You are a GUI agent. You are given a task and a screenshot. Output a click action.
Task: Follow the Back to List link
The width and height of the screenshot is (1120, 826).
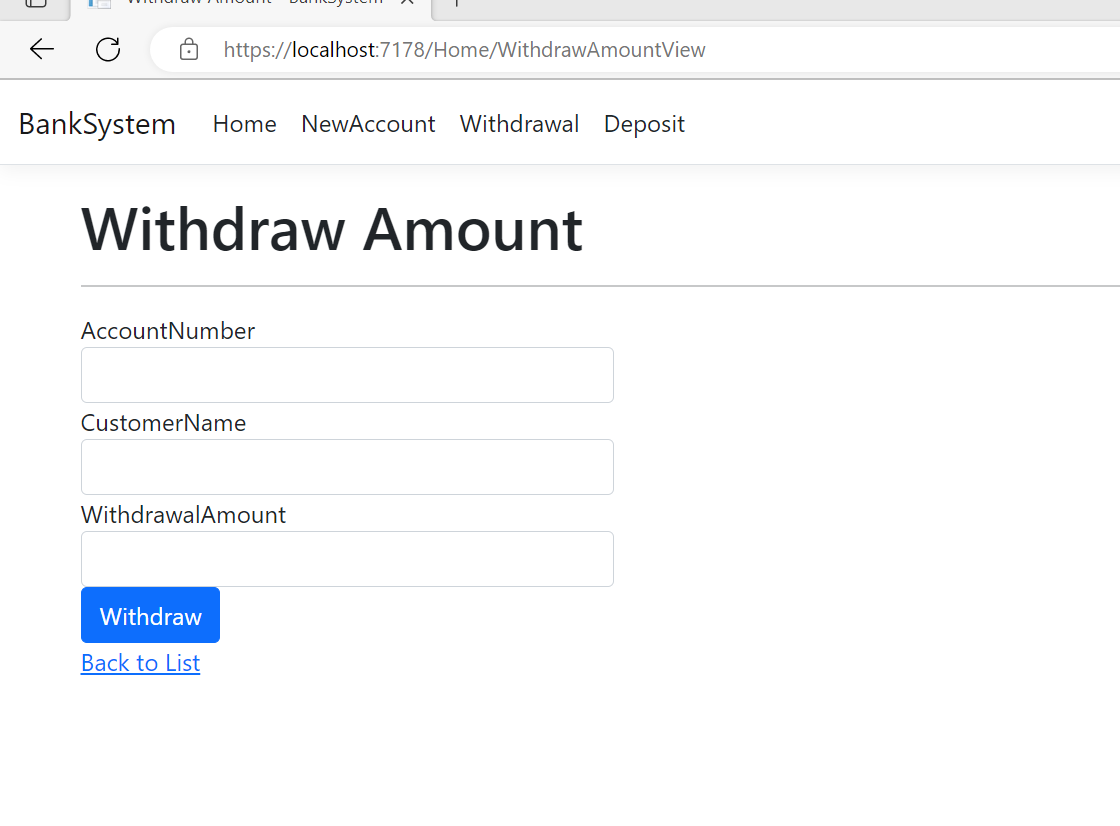(x=140, y=663)
